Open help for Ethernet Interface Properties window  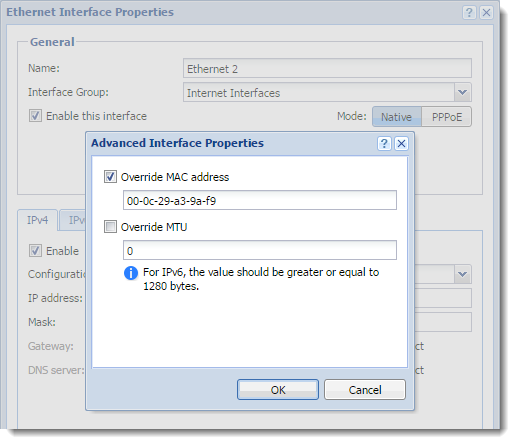[x=469, y=13]
